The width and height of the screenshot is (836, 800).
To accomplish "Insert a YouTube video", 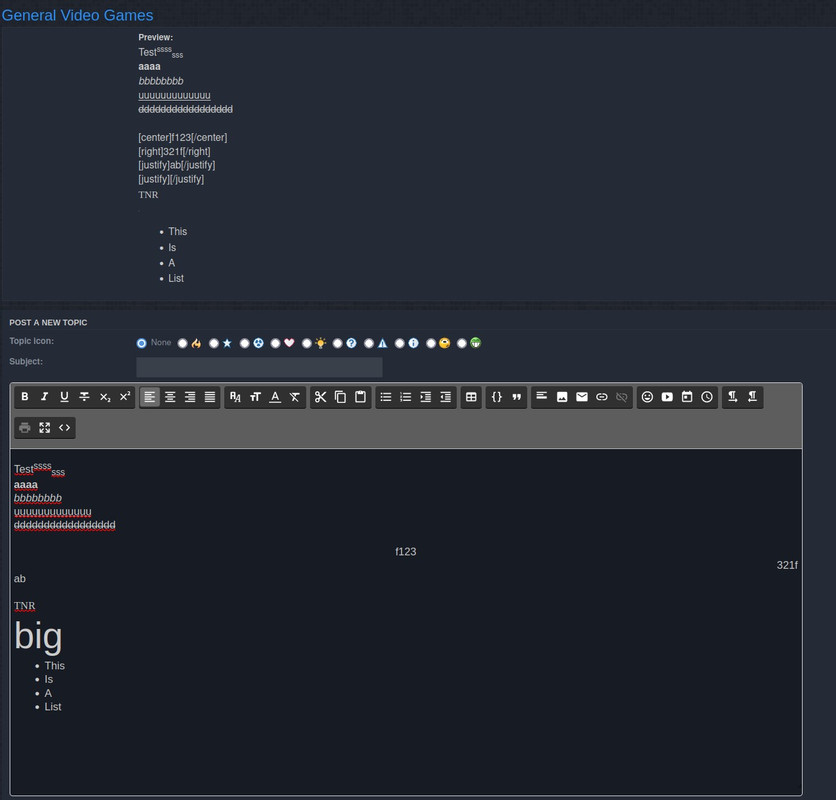I will pyautogui.click(x=667, y=397).
